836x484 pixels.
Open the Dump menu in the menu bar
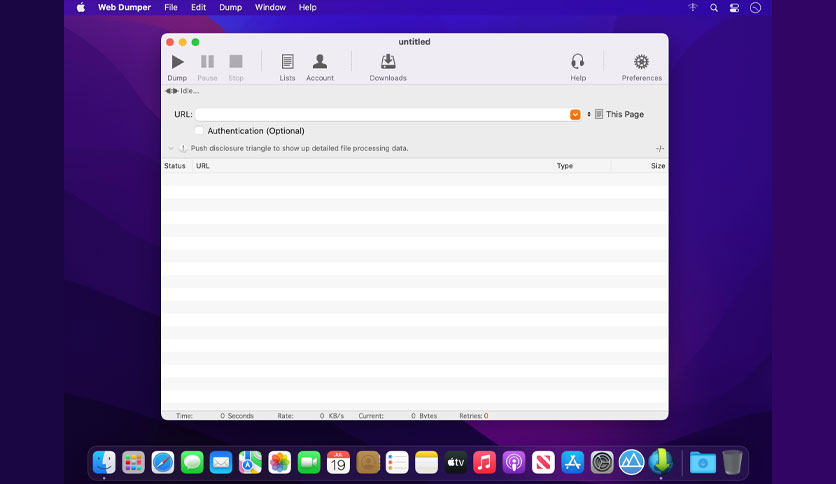pos(230,7)
